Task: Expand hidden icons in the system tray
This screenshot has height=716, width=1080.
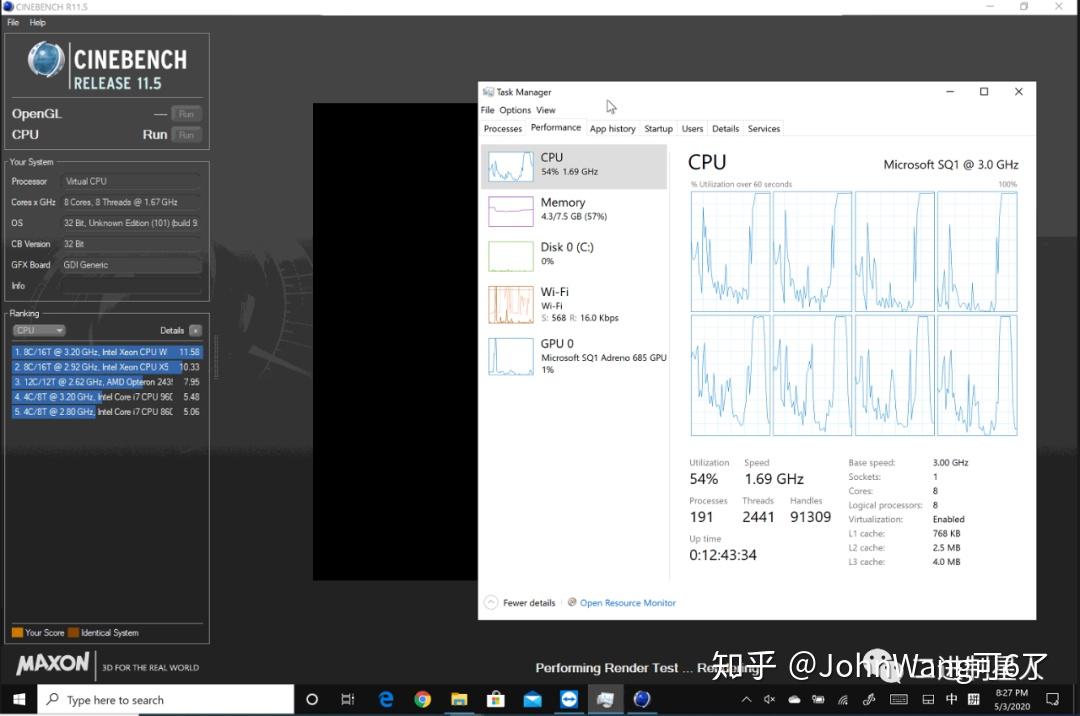Action: (x=746, y=699)
